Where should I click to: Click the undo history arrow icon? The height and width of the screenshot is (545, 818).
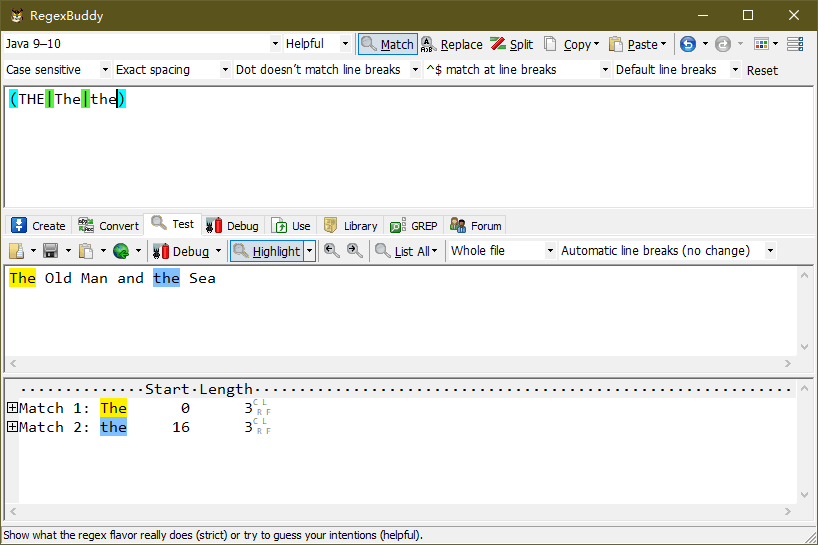[688, 44]
